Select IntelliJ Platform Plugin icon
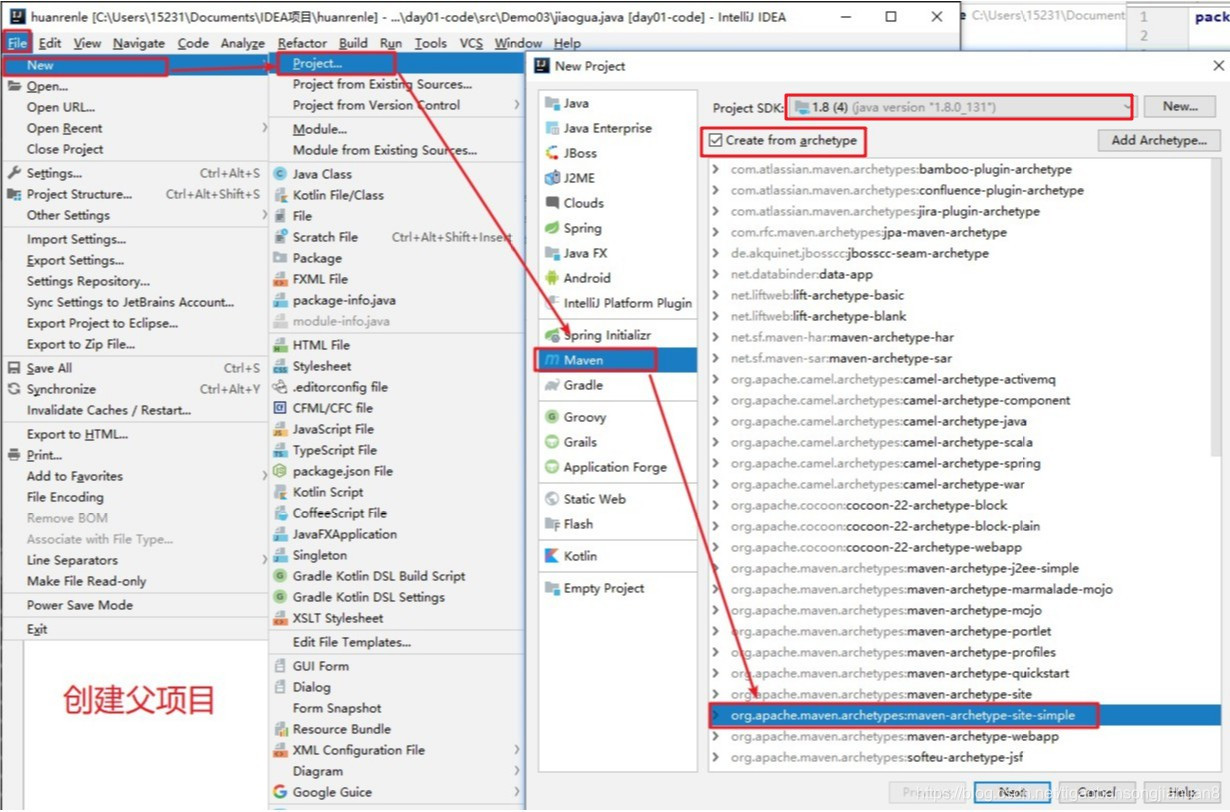Screen dimensions: 1230x812 click(551, 303)
